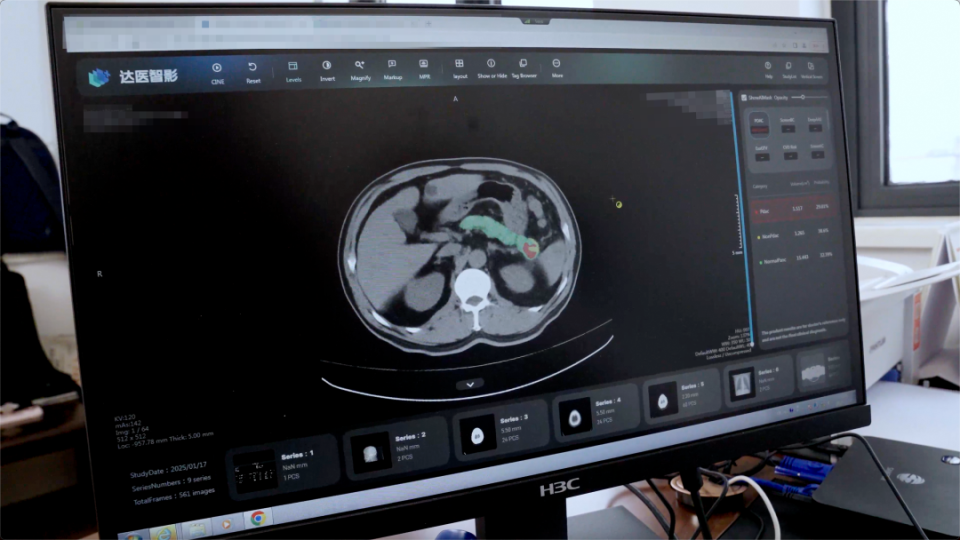Click the Category column header

point(760,186)
